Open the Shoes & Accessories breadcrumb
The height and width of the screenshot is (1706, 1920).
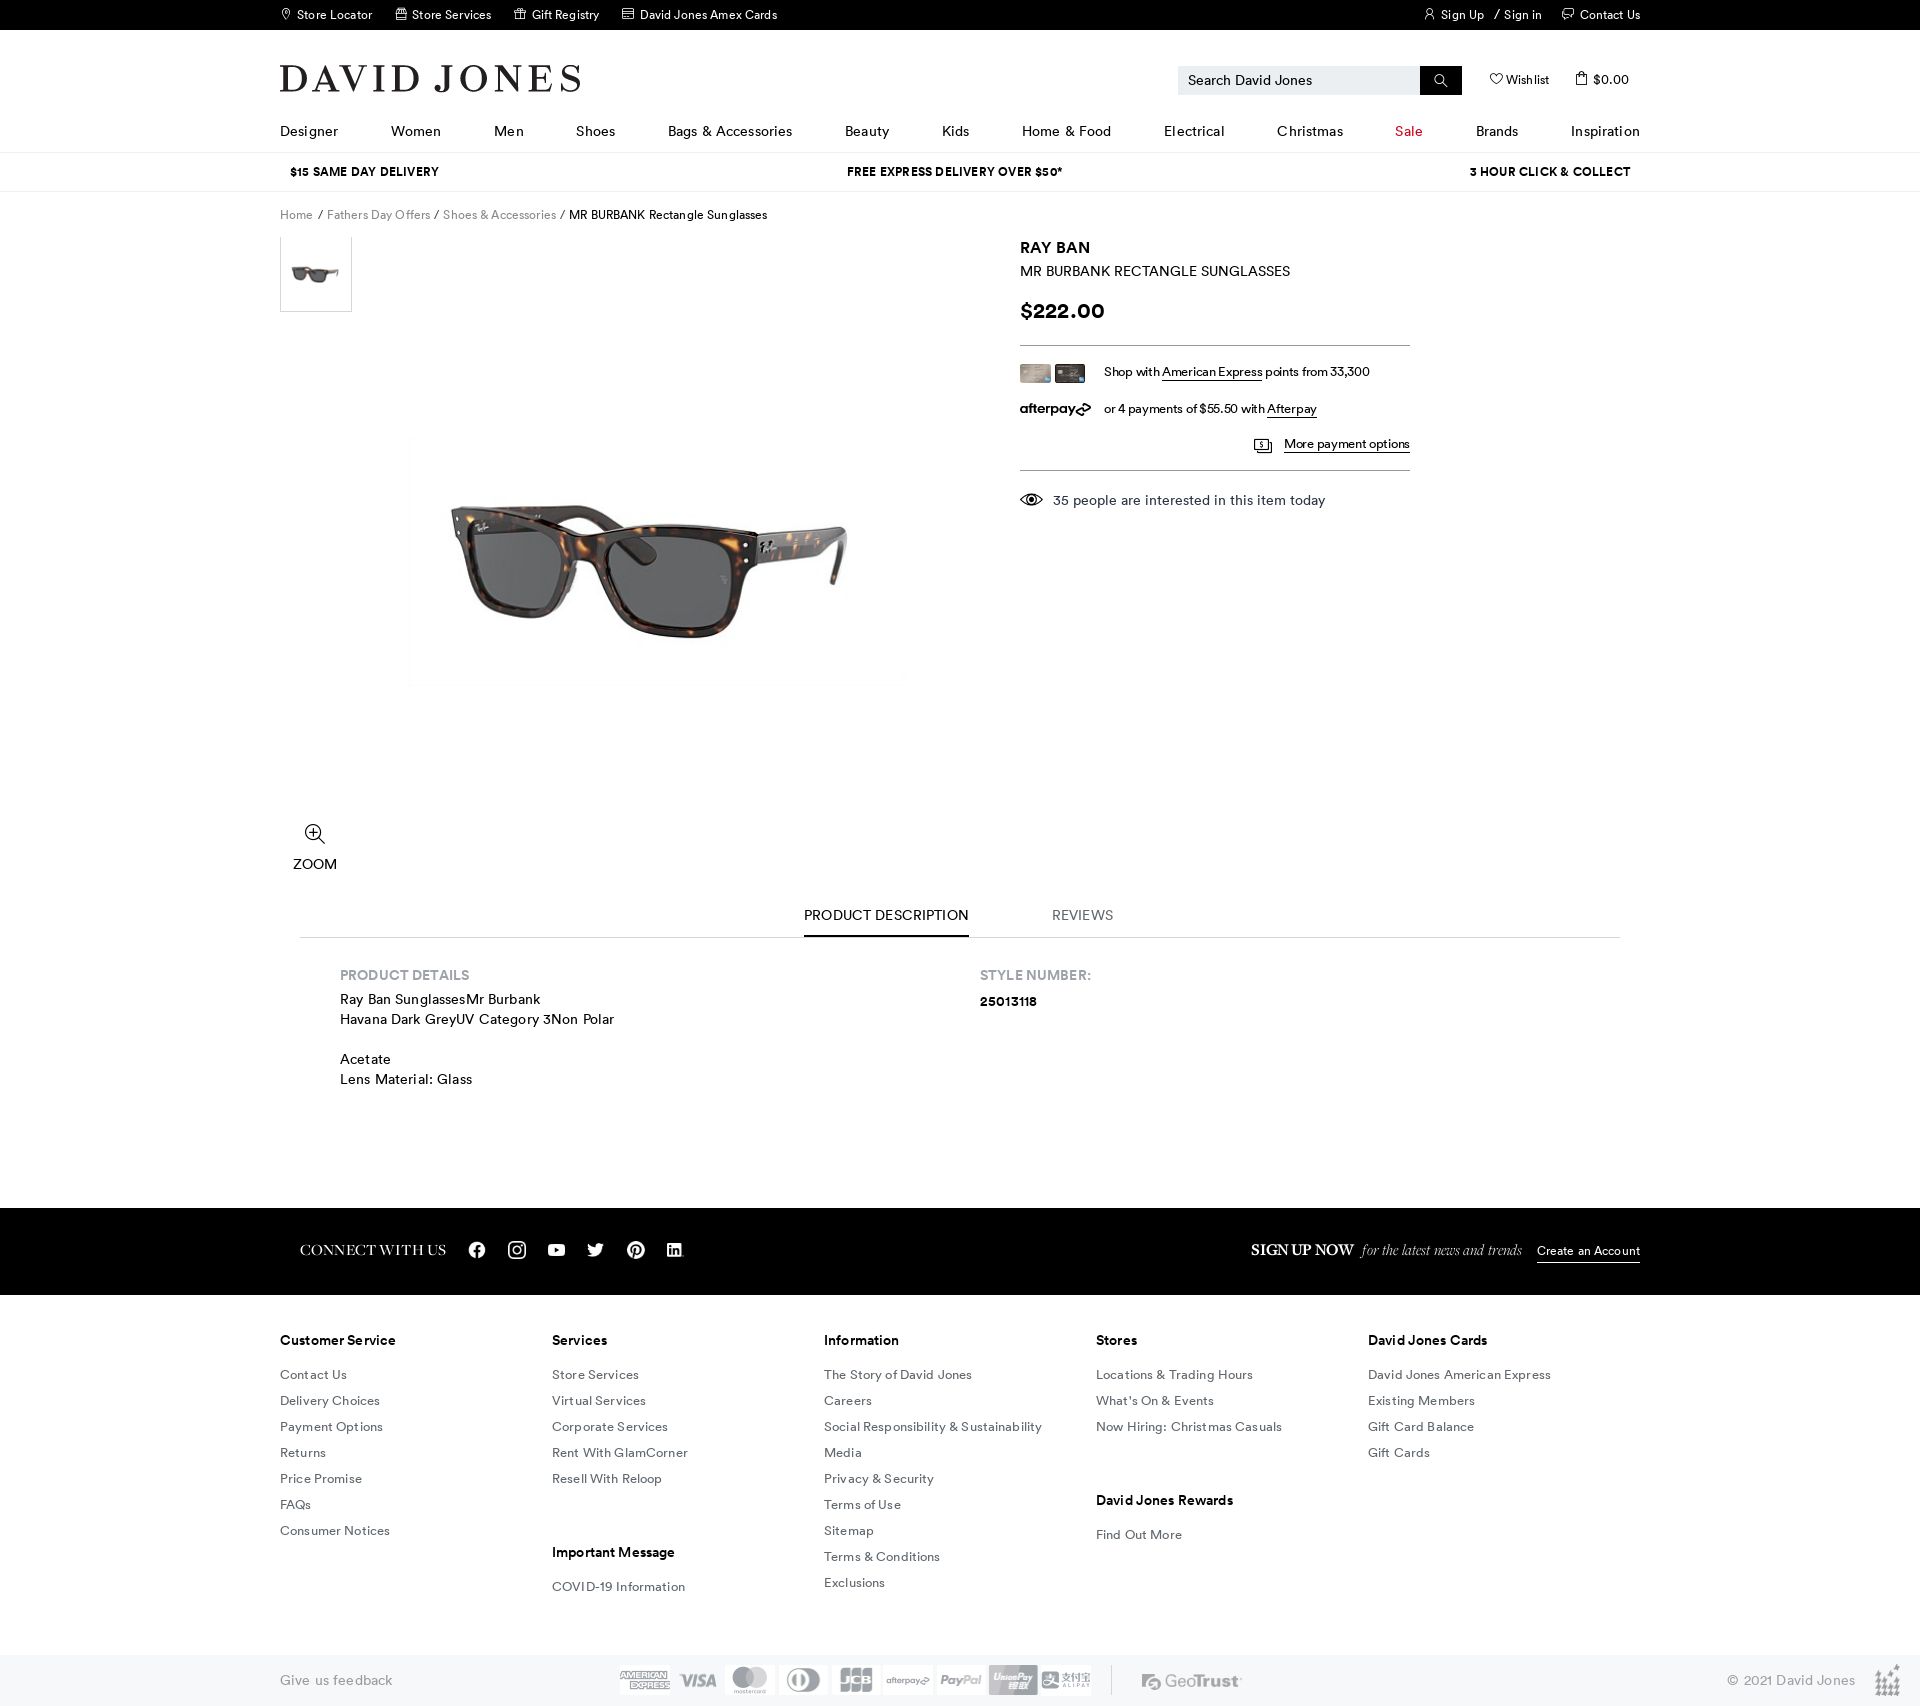[499, 215]
